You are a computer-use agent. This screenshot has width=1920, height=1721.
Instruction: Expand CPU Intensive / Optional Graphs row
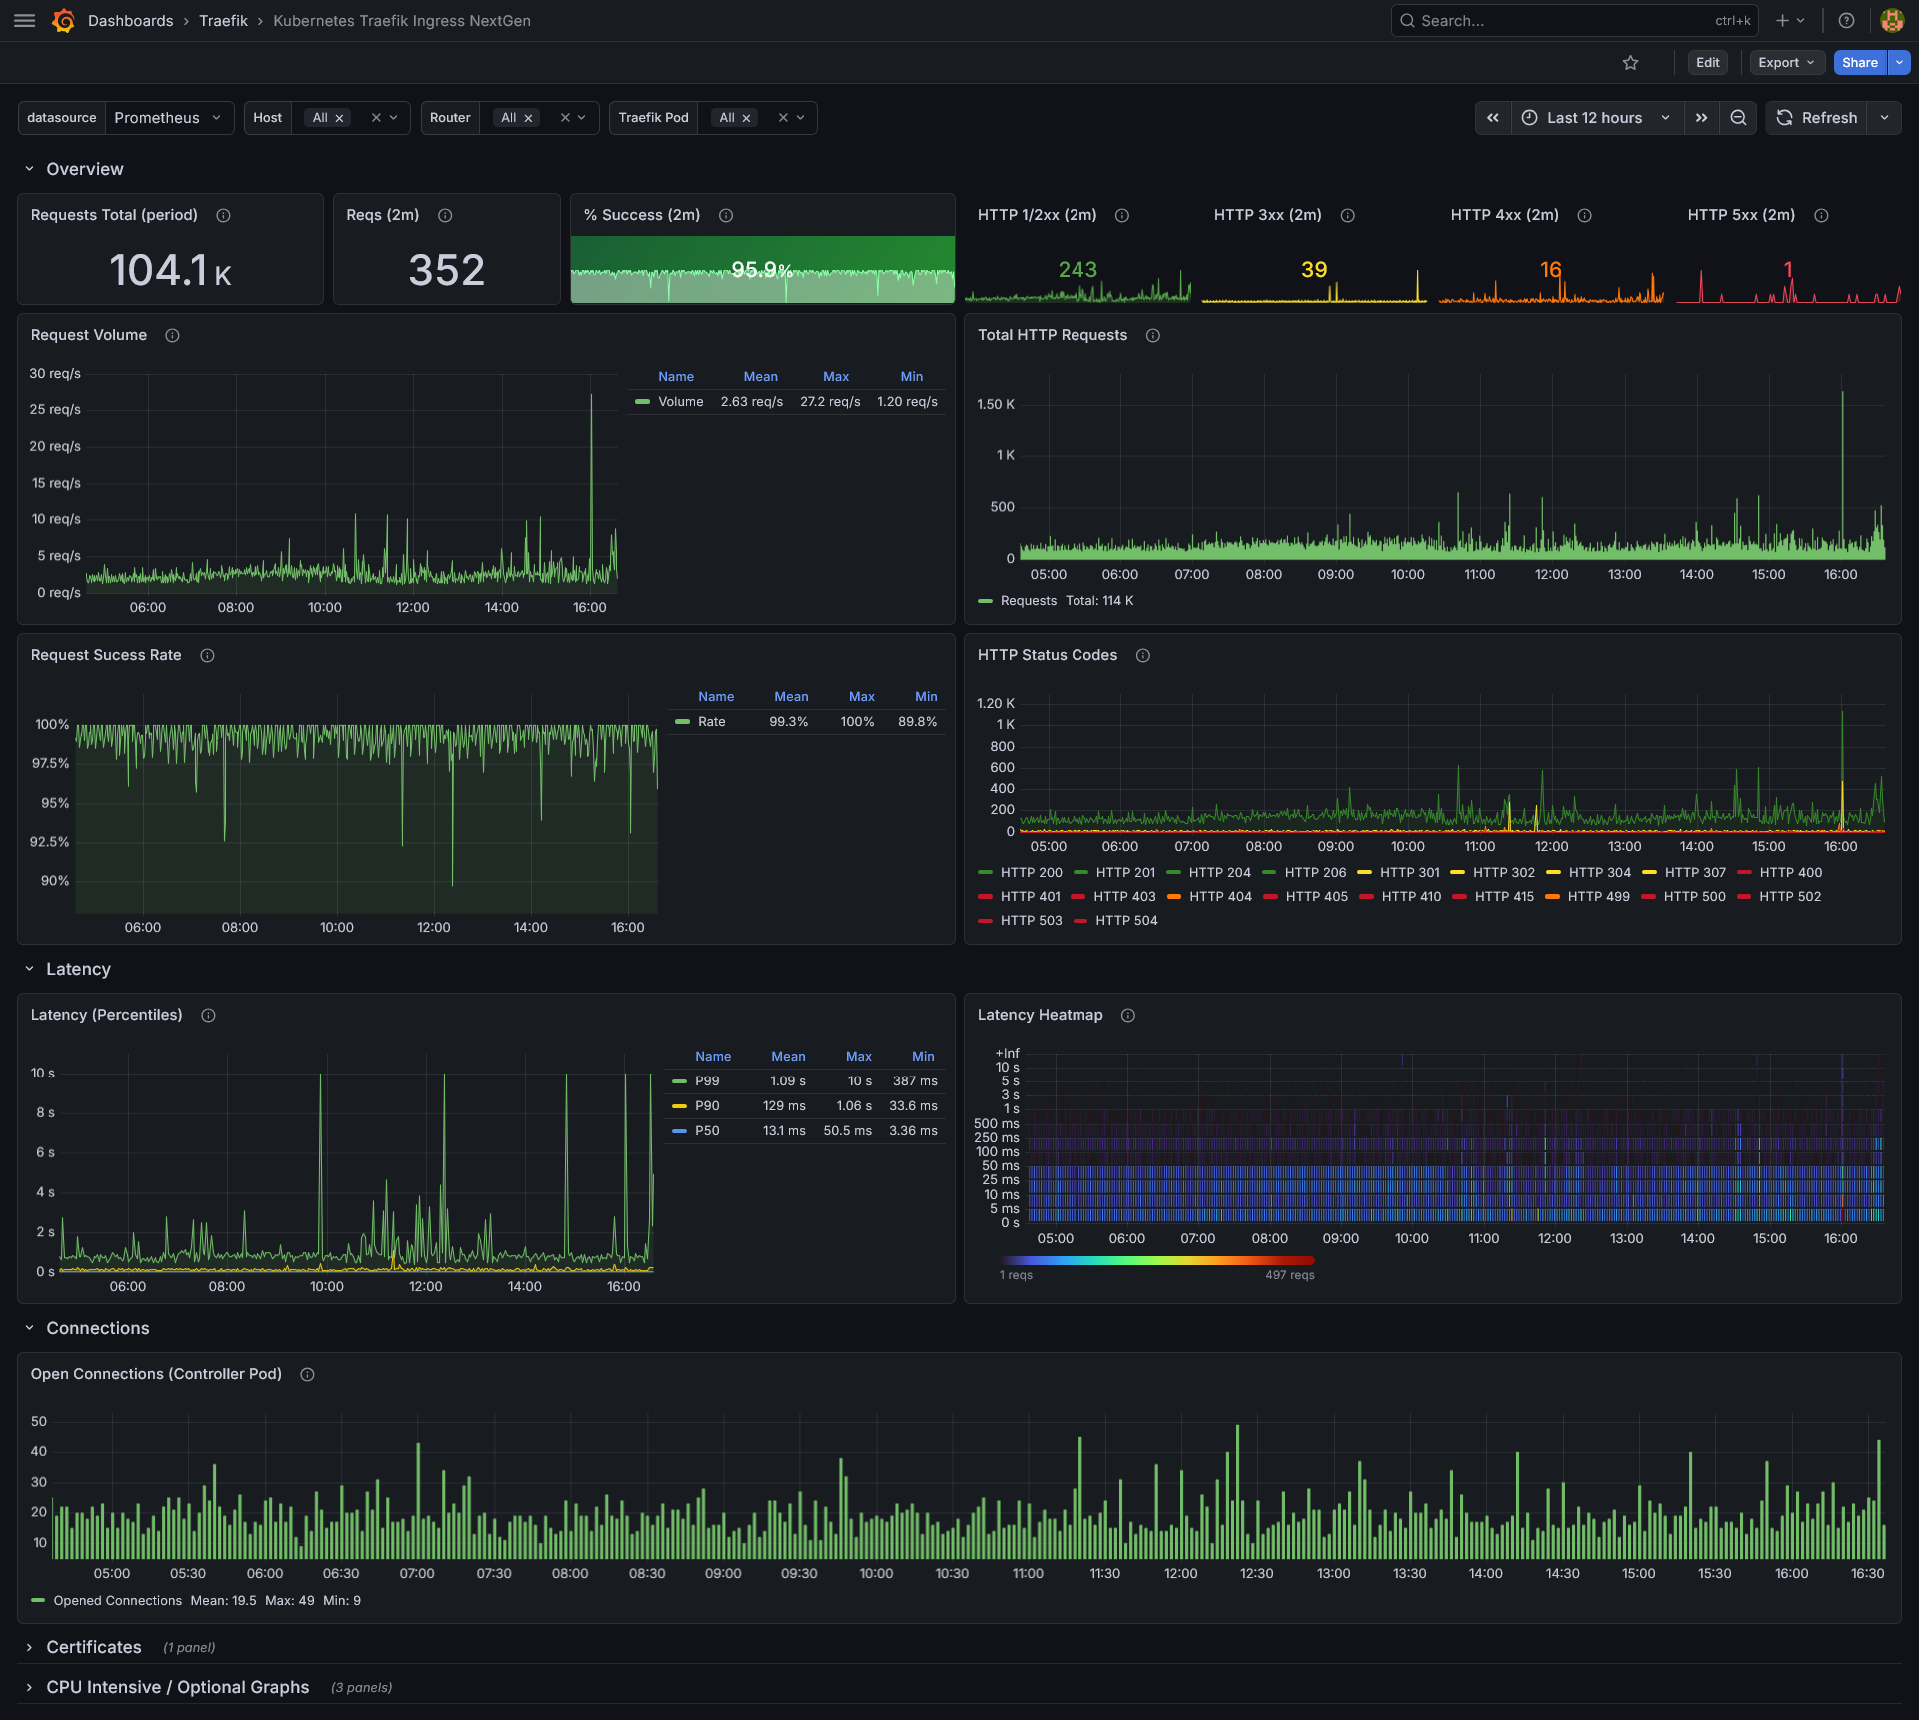pos(30,1687)
